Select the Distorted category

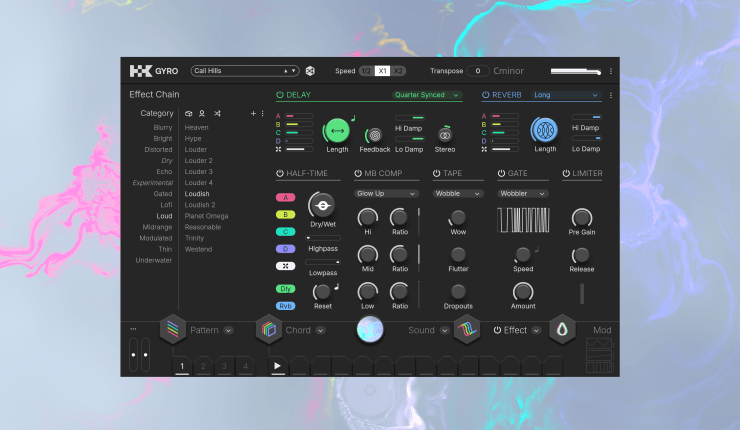(x=158, y=150)
